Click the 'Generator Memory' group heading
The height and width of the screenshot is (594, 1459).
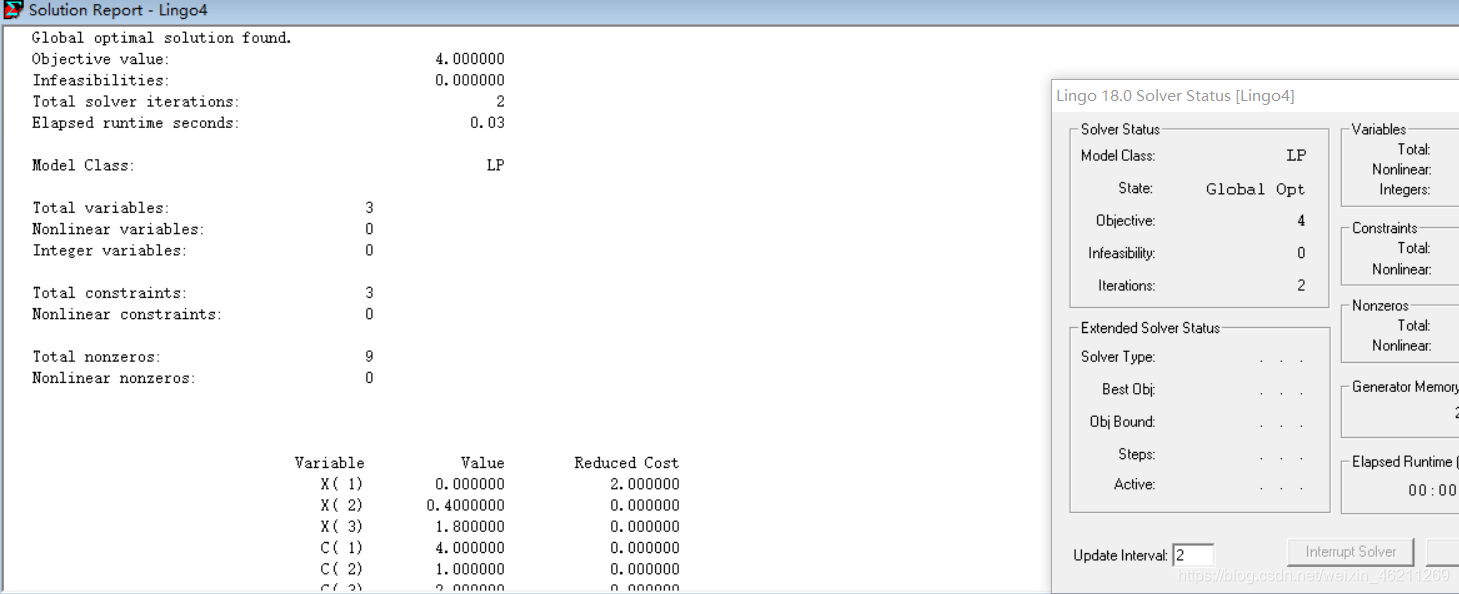1405,387
